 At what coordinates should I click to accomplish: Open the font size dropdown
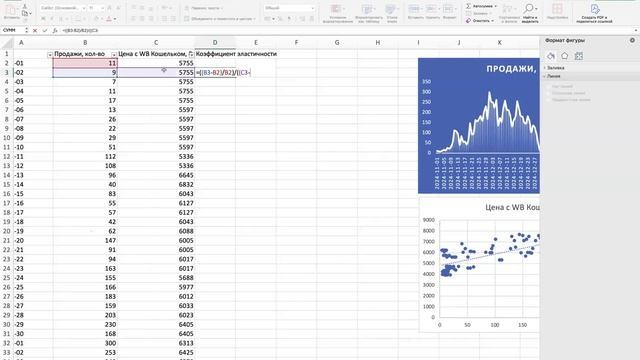point(102,8)
